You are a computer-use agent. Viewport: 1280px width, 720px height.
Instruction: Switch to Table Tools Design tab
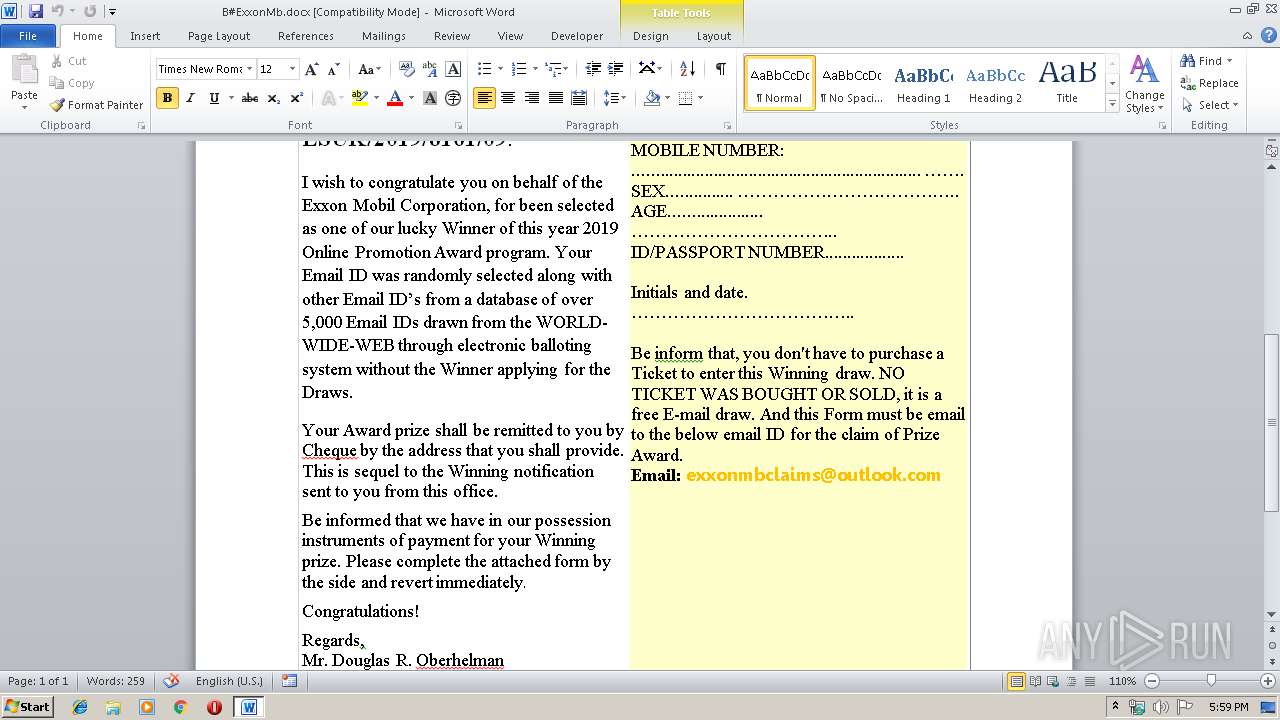(651, 36)
